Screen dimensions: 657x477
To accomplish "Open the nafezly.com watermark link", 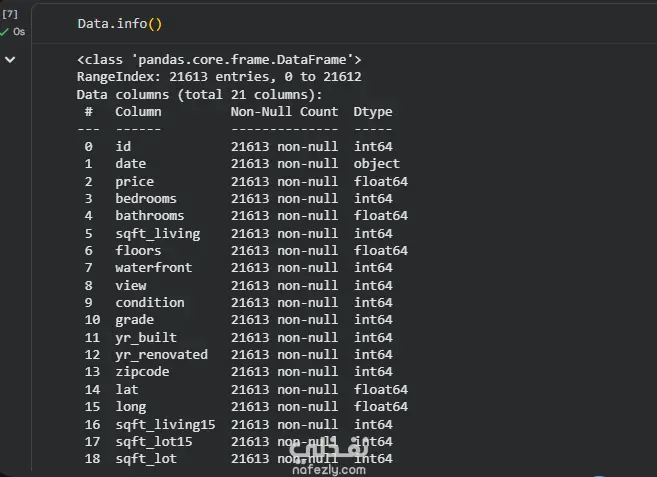I will 322,468.
